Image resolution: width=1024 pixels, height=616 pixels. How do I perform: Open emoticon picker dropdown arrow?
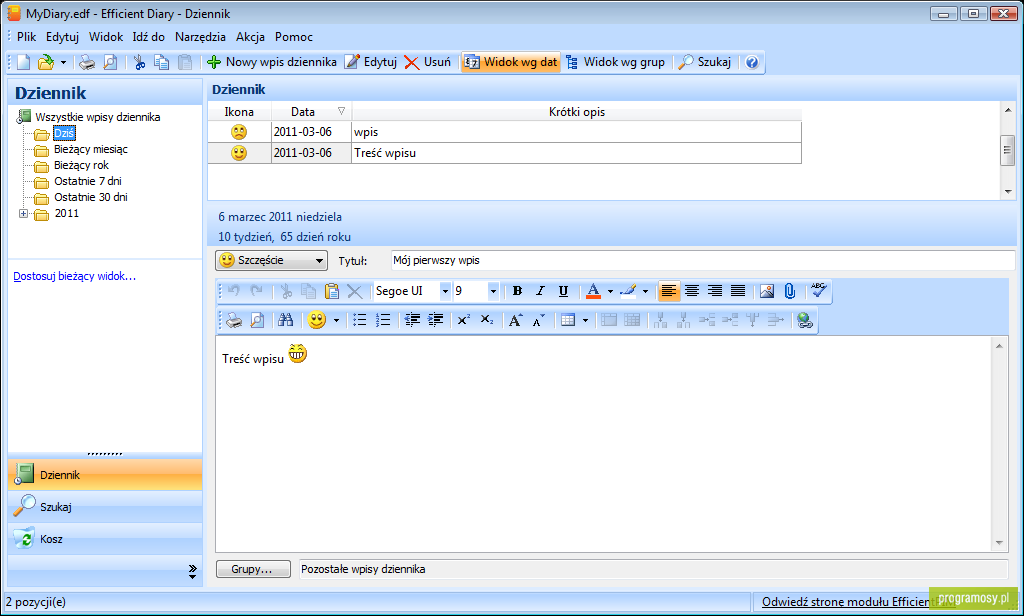pos(336,320)
